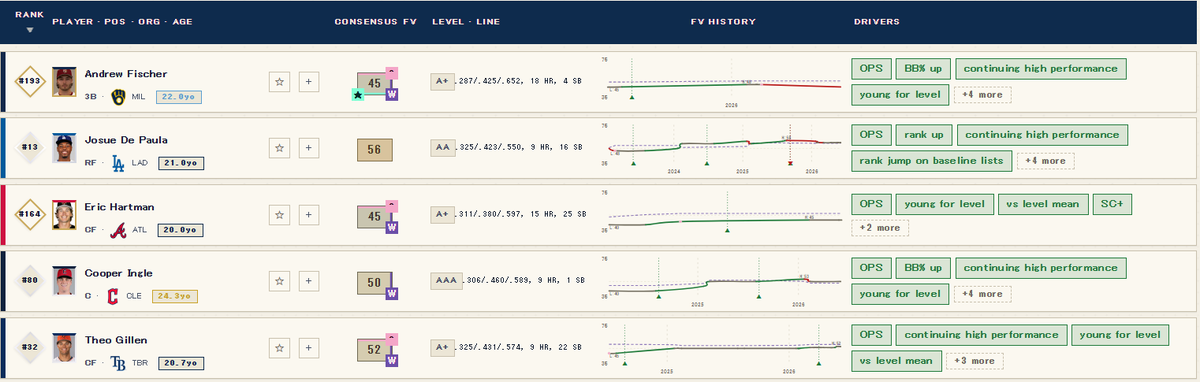The image size is (1200, 382).
Task: Click the SC+ driver tag for Hartman
Action: tap(1111, 203)
